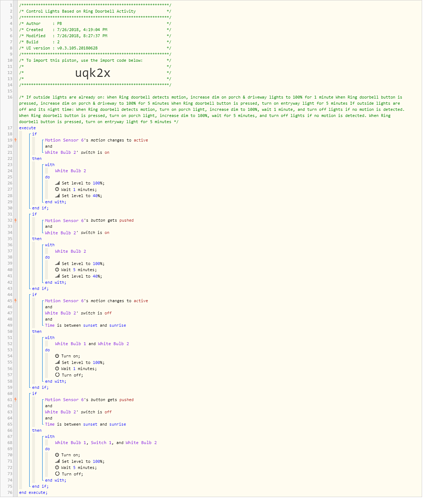Click the 'Turn on' circle icon on line 54

point(57,356)
